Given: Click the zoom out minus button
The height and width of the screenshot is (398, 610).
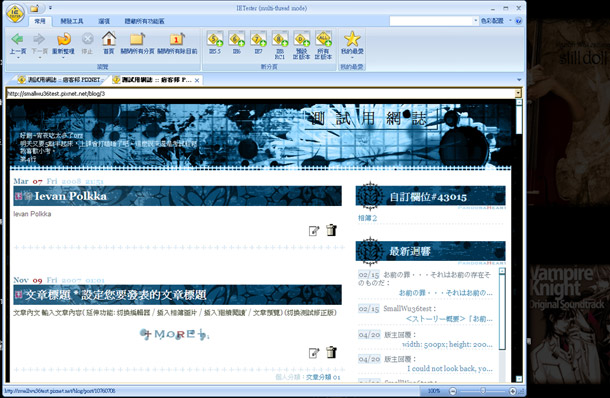Looking at the screenshot, I should pyautogui.click(x=453, y=391).
